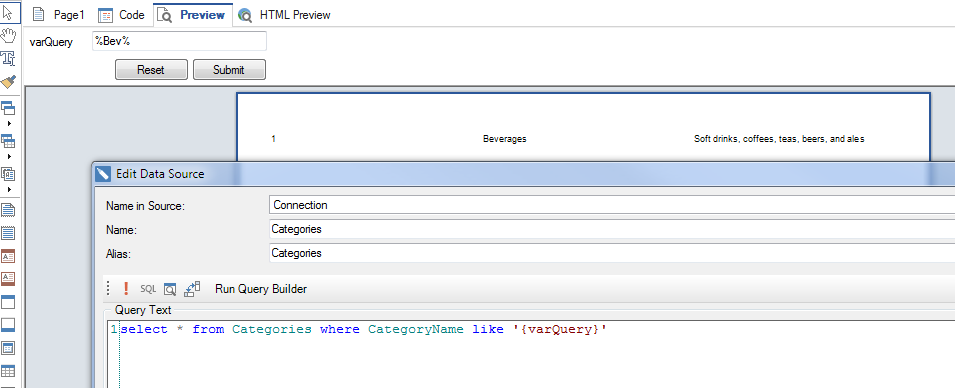The image size is (955, 388).
Task: Click Run Query Builder
Action: click(261, 289)
